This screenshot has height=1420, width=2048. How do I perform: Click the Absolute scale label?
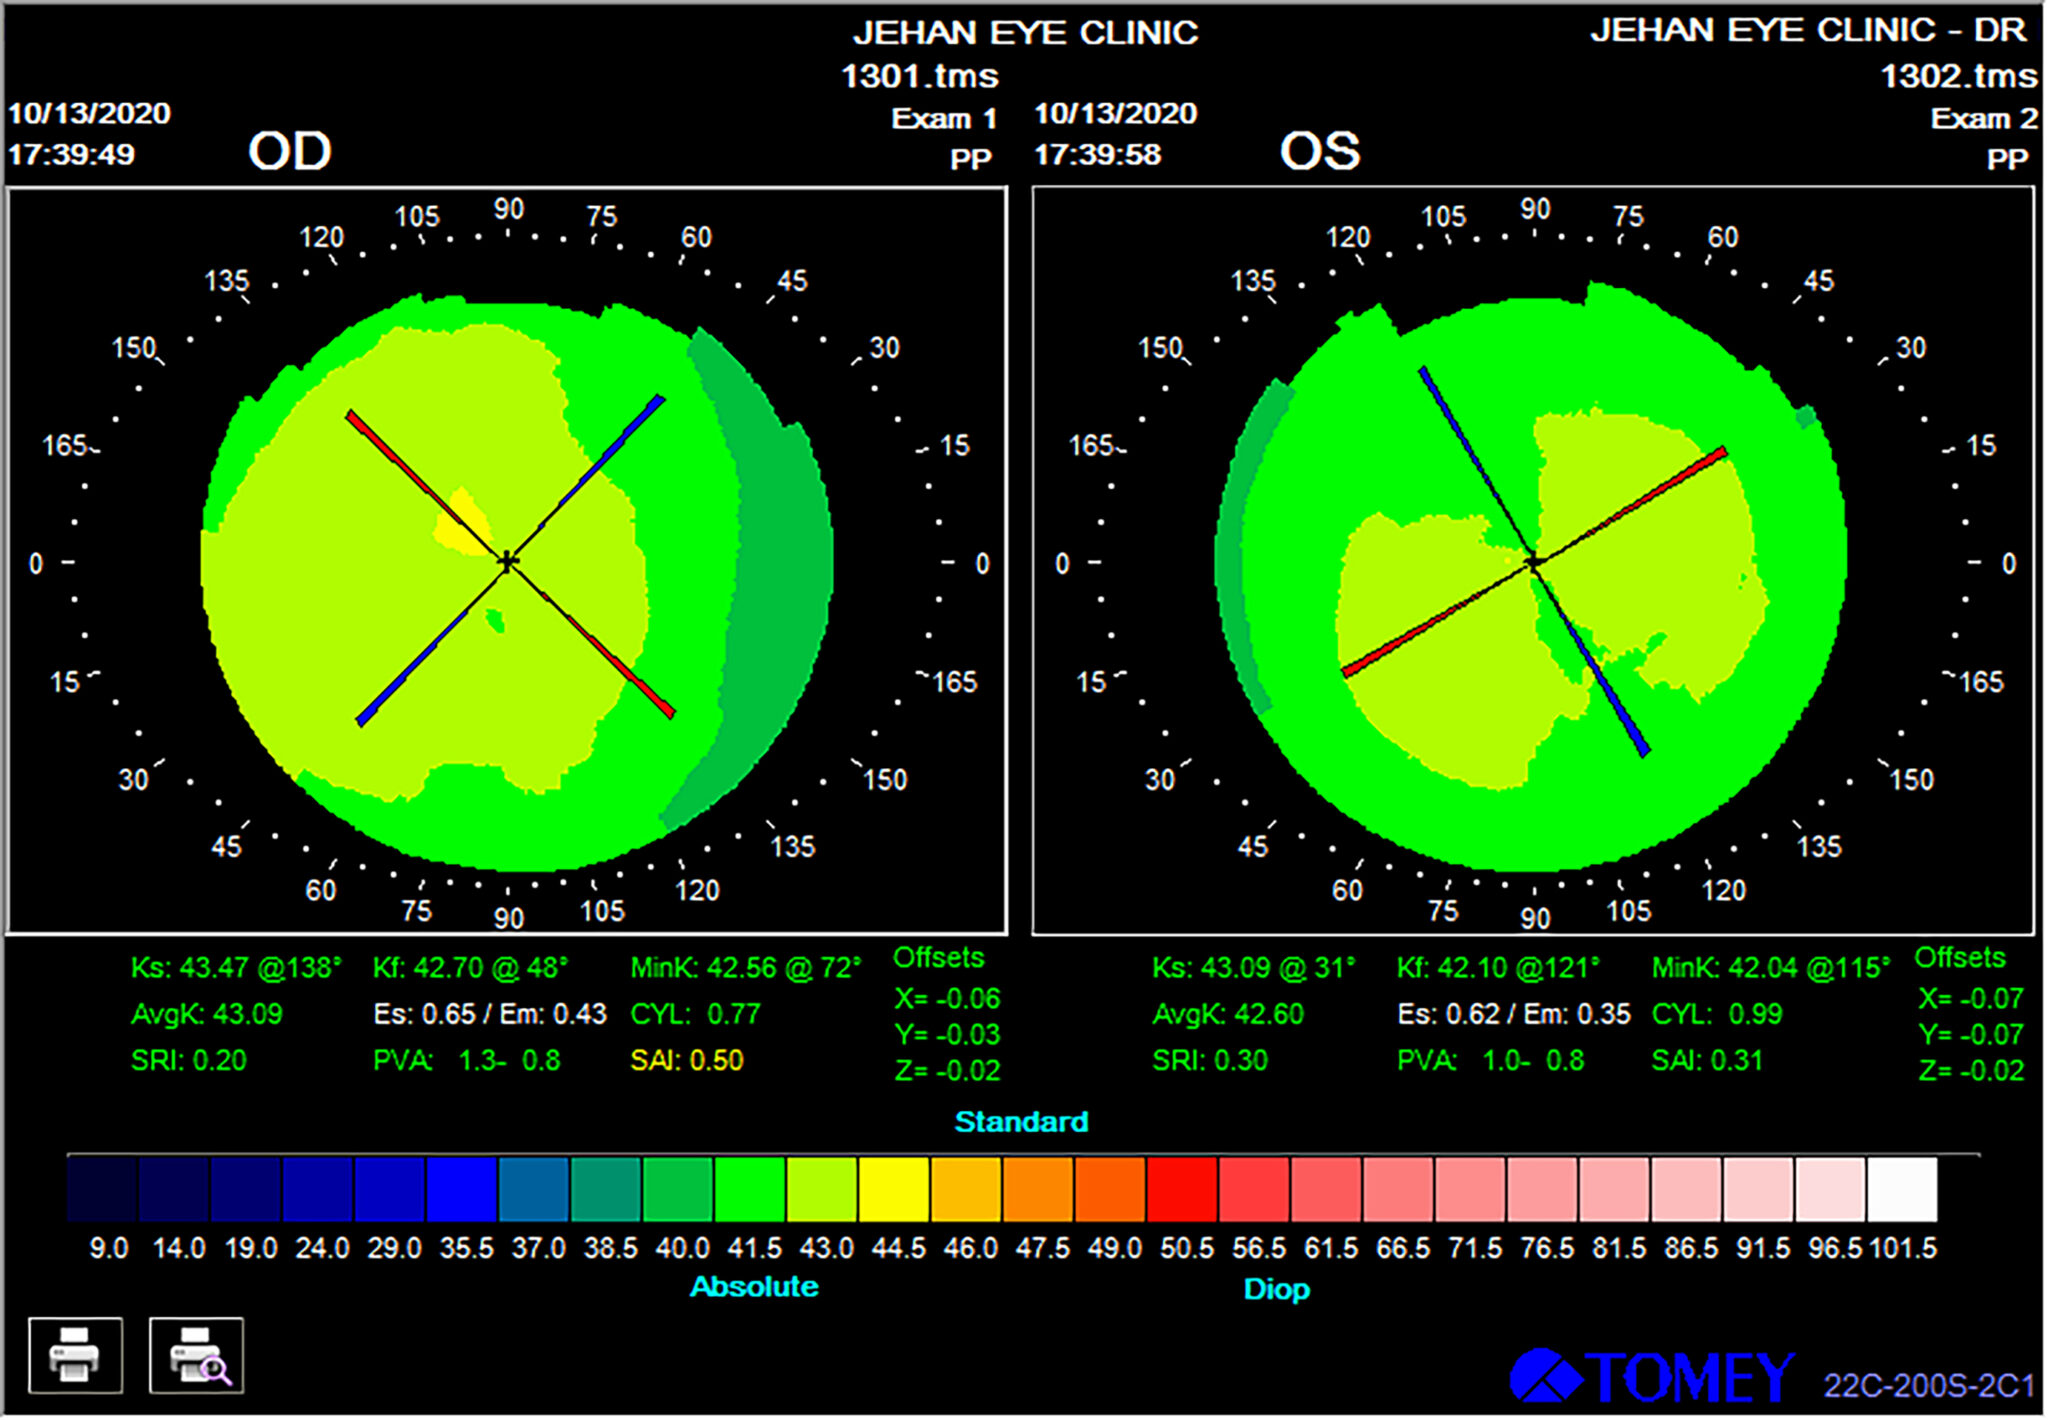[x=754, y=1287]
